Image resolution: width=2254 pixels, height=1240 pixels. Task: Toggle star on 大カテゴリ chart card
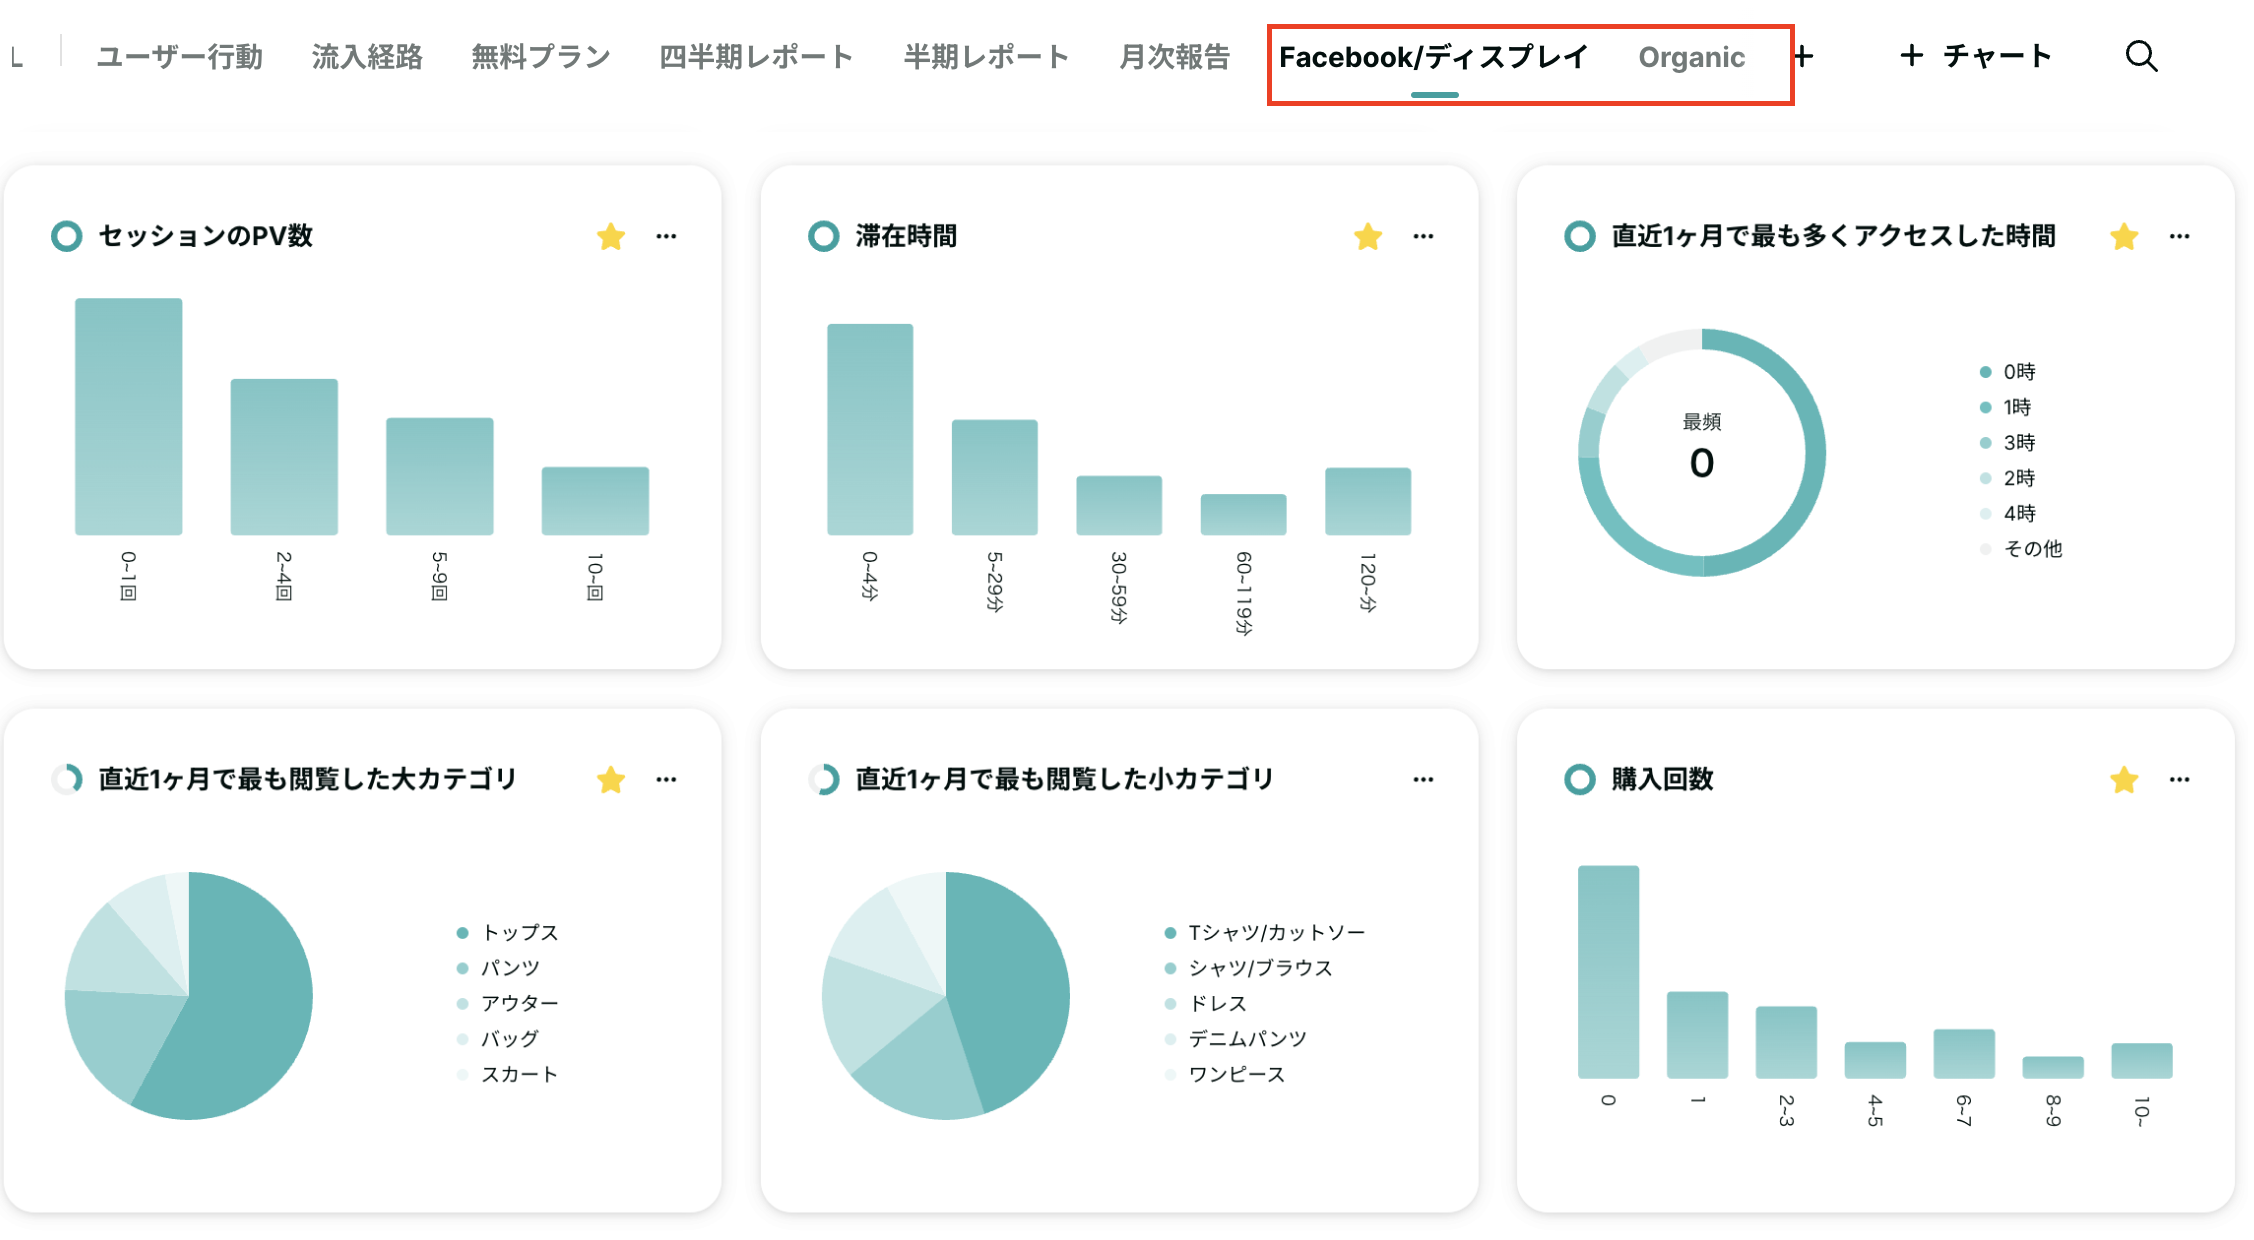point(611,780)
